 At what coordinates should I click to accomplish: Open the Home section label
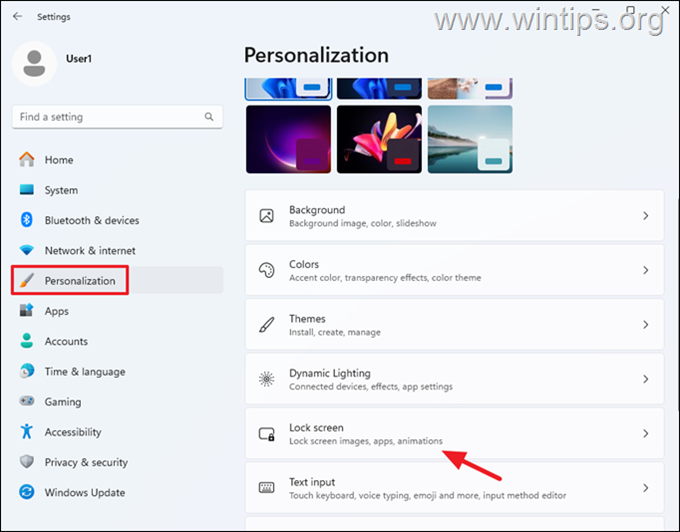[x=59, y=160]
